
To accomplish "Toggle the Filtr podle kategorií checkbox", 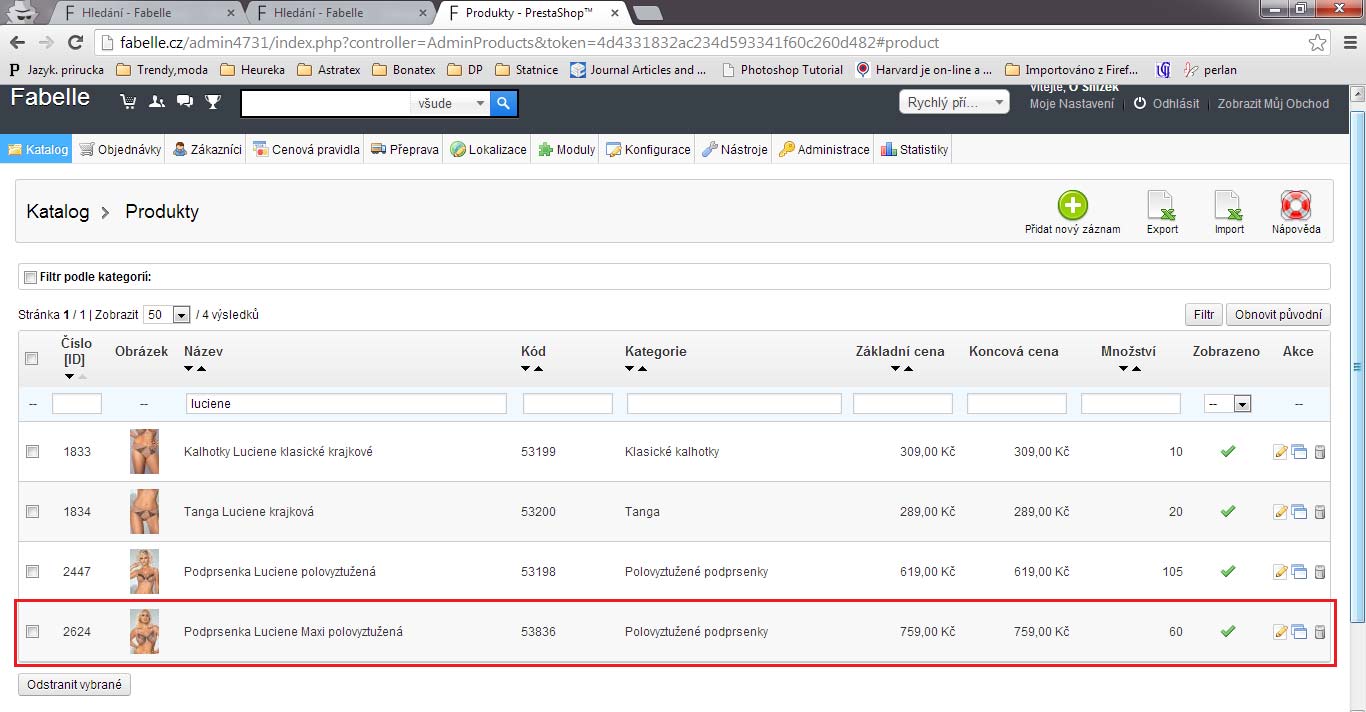I will (x=30, y=277).
